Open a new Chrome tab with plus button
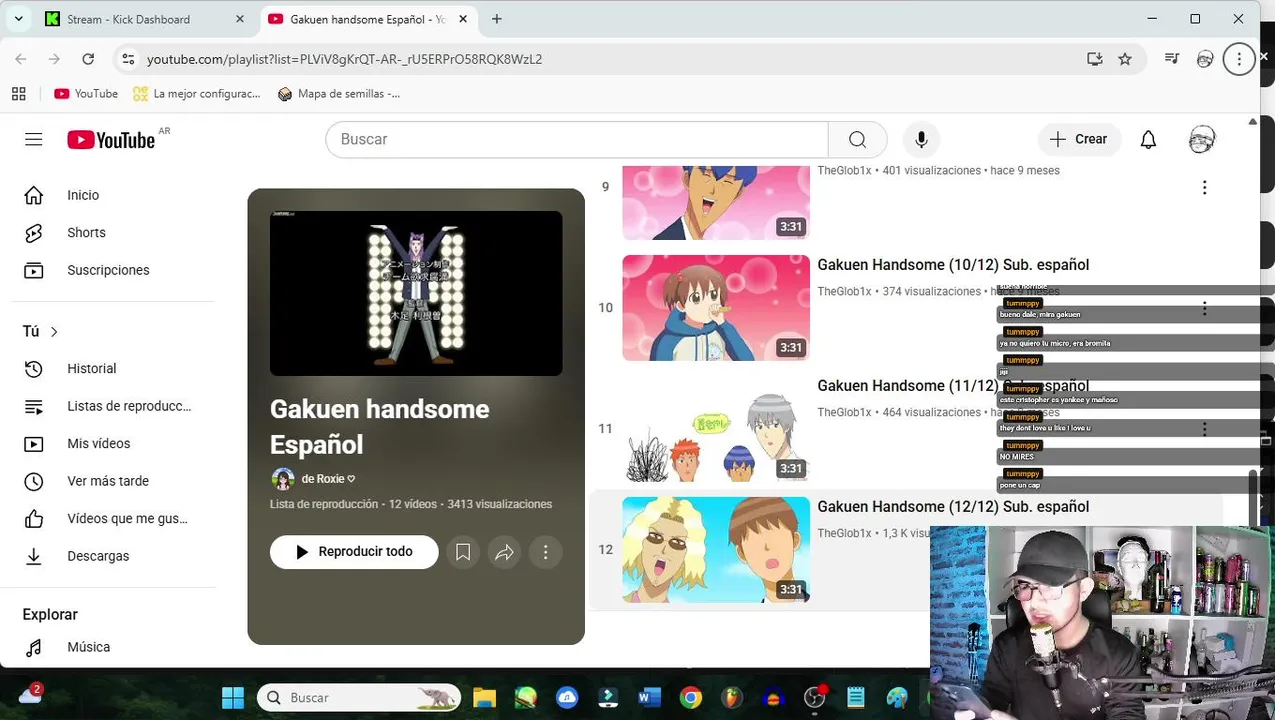 point(497,19)
